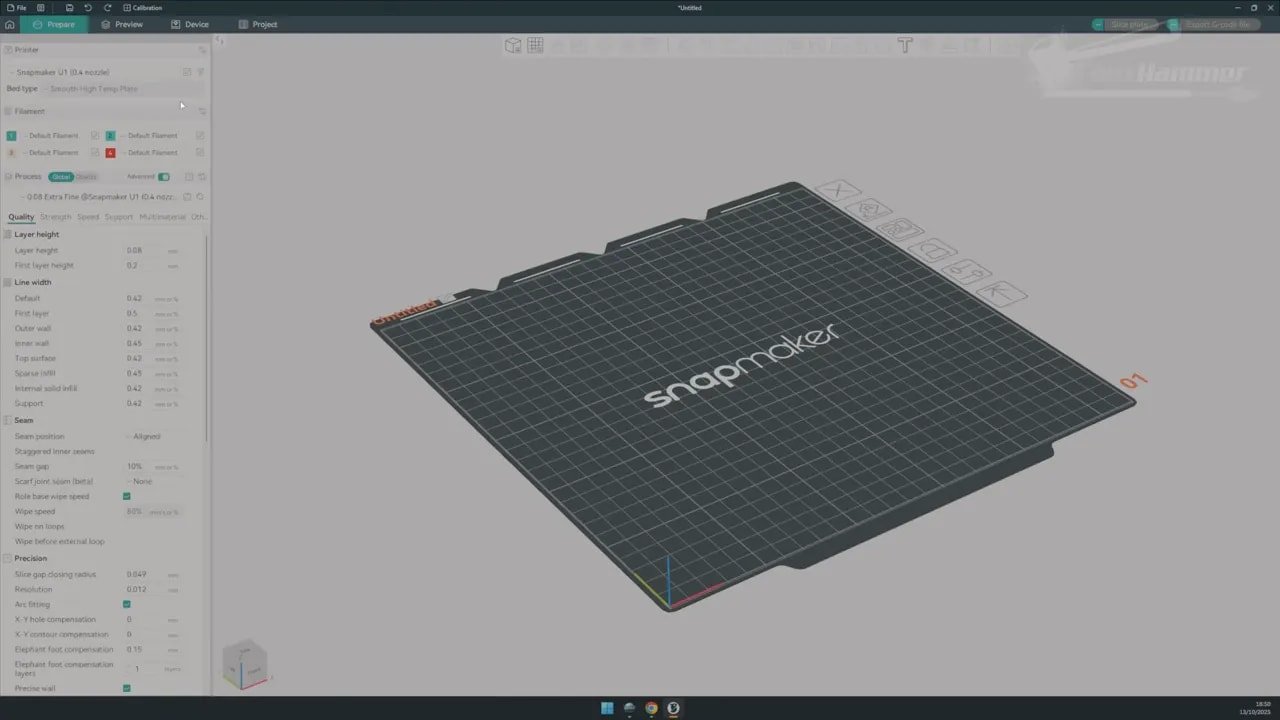
Task: Click filament 2 color swatch
Action: [110, 136]
